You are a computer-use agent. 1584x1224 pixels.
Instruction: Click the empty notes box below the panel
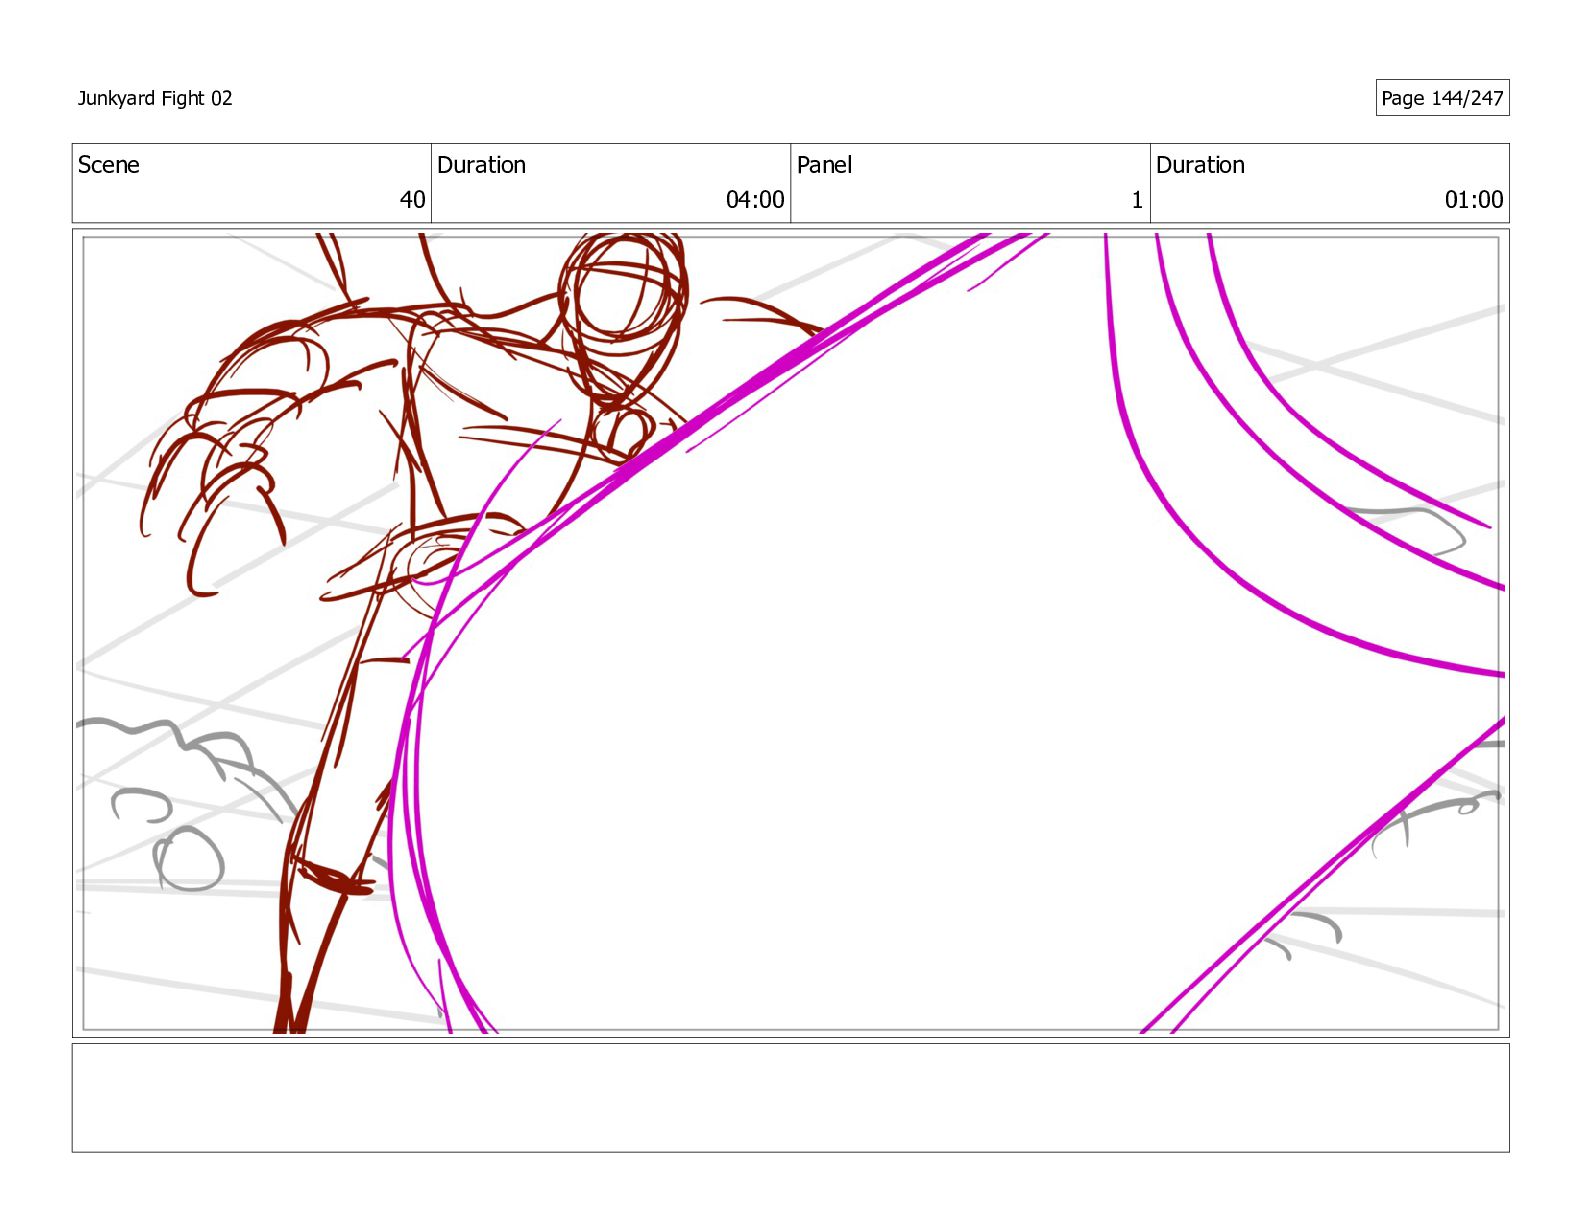click(x=791, y=1098)
